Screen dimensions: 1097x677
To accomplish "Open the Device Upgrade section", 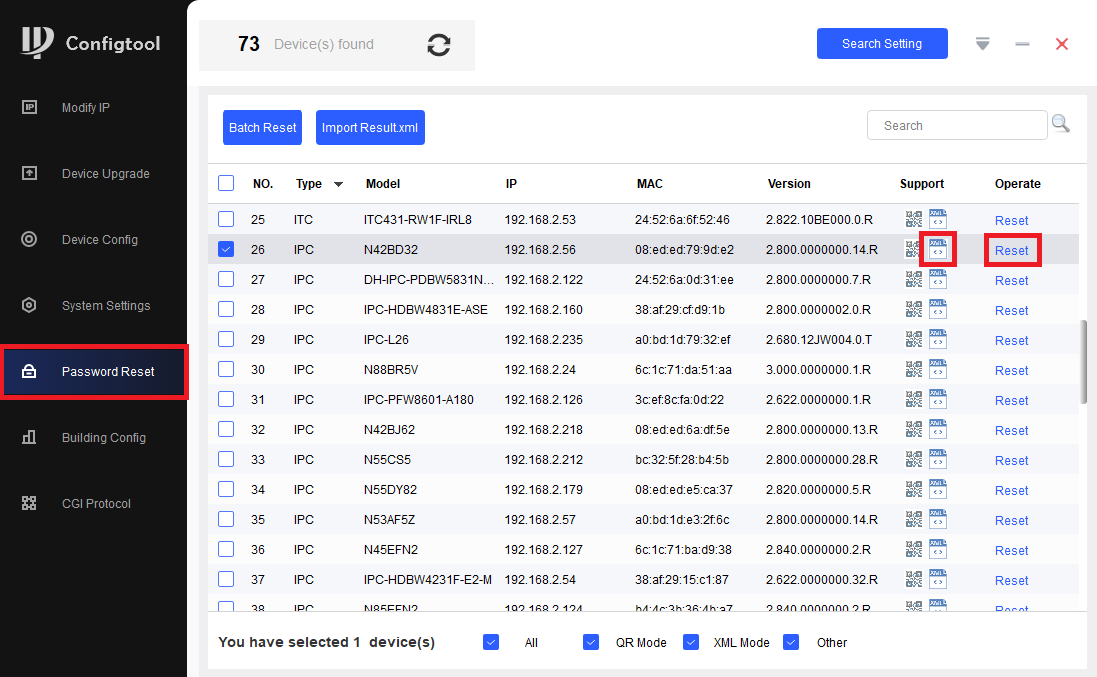I will click(105, 174).
